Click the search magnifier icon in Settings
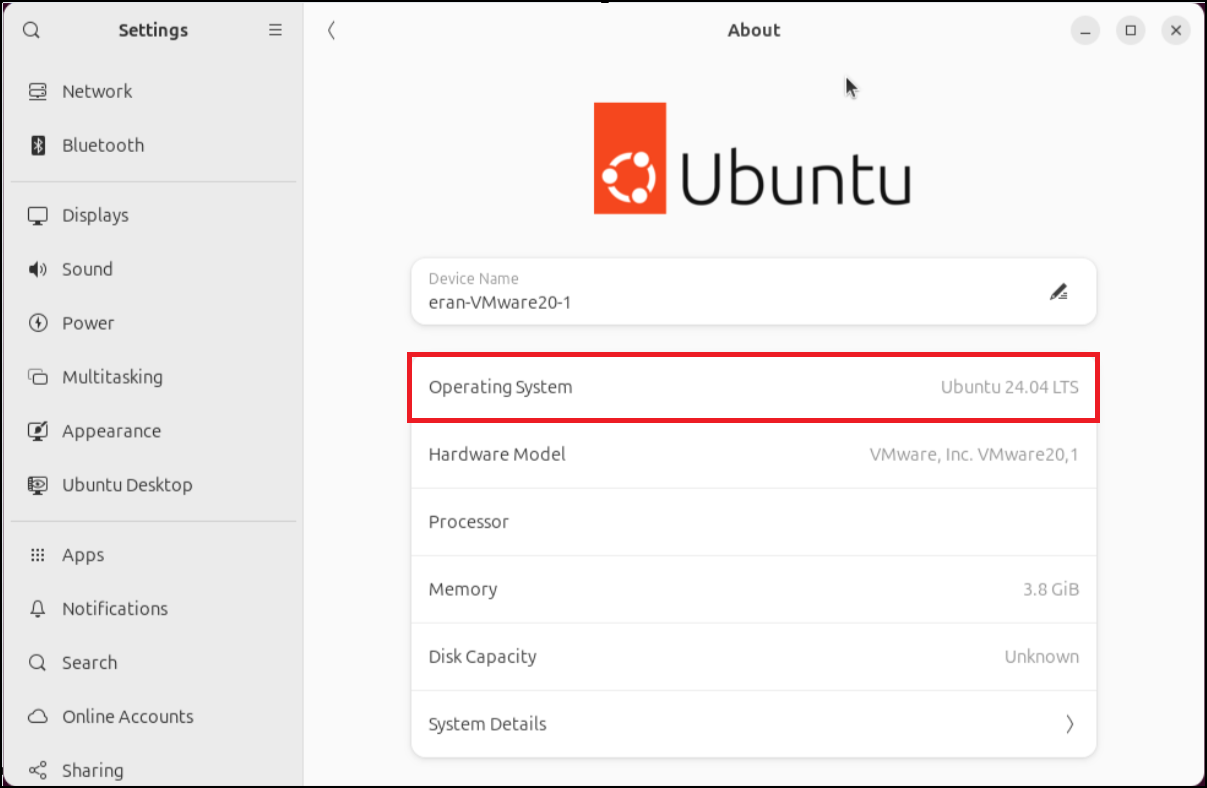This screenshot has height=788, width=1207. click(x=31, y=30)
